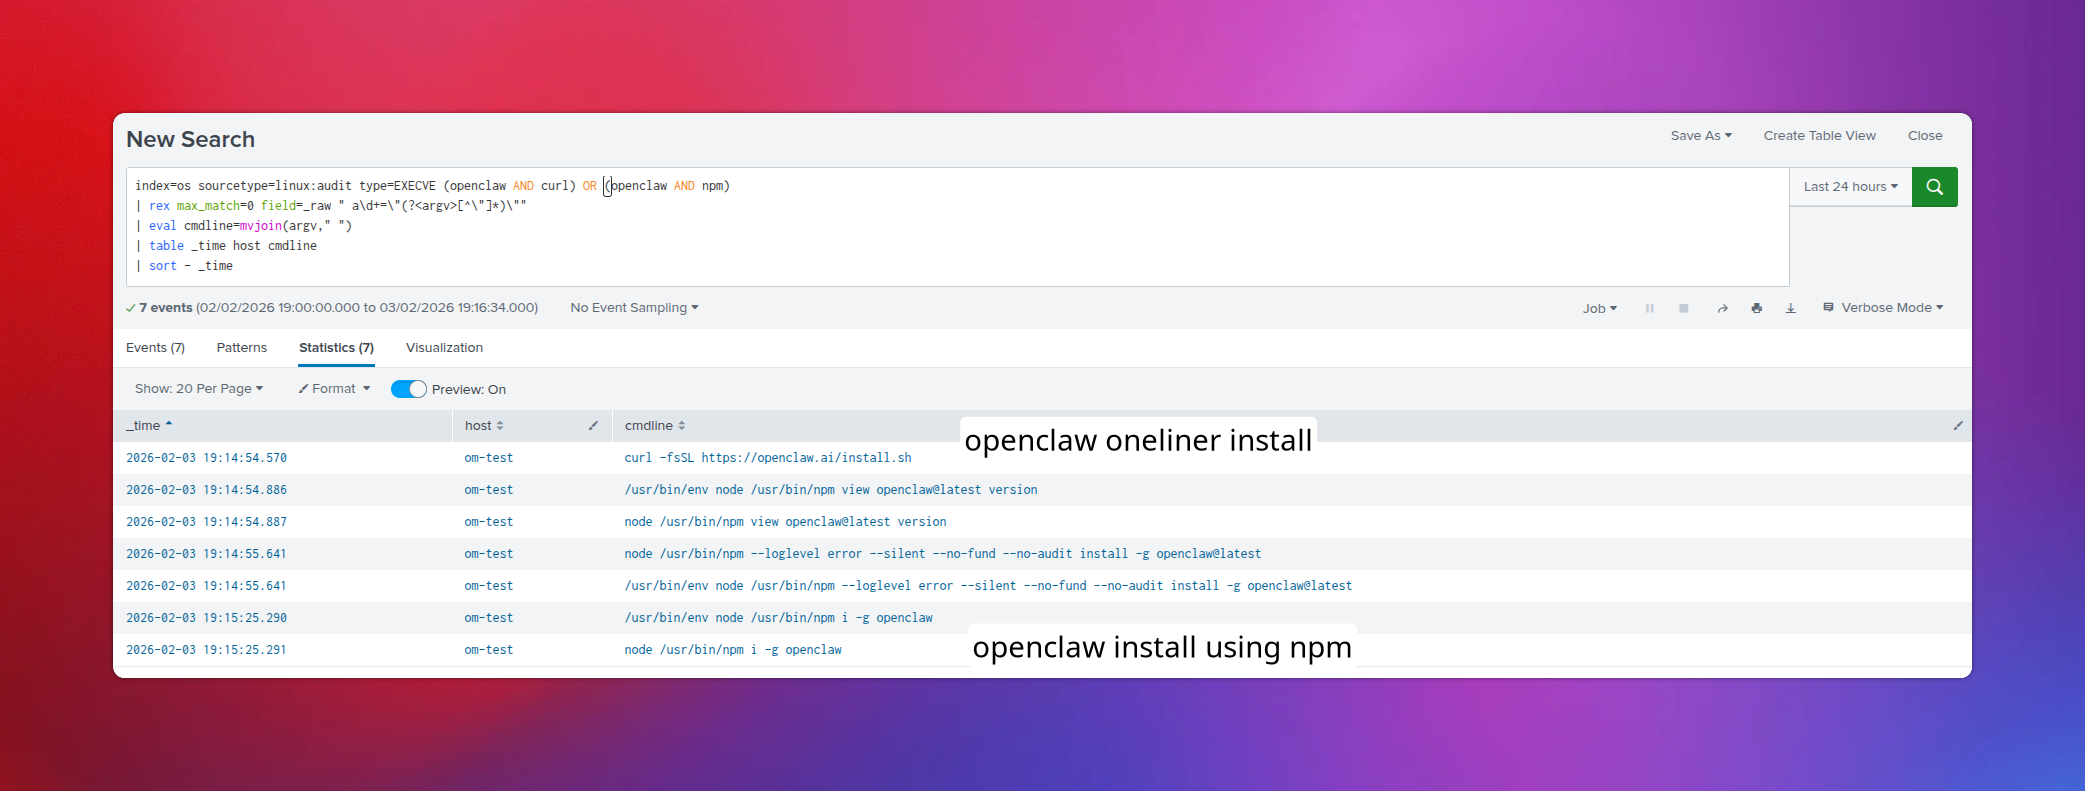Click timestamp 2026-02-03 19:14:54.886
The width and height of the screenshot is (2085, 791).
[206, 490]
